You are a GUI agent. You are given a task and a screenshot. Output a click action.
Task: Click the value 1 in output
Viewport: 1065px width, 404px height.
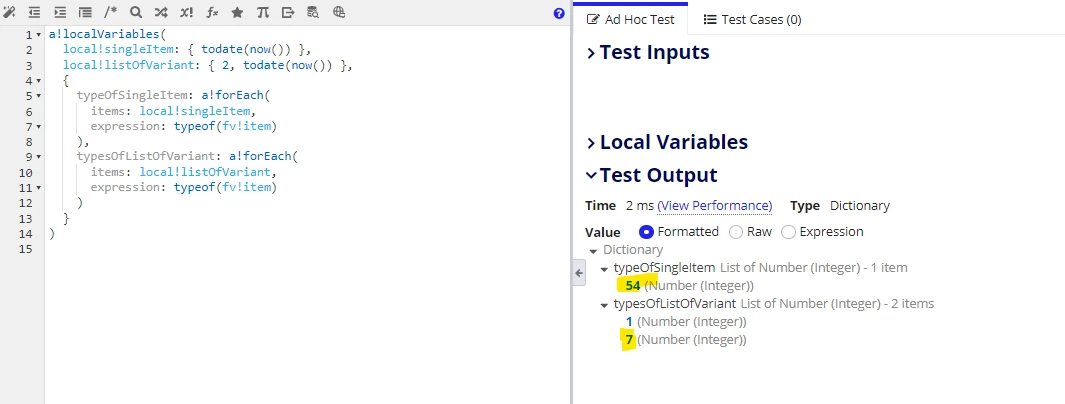tap(630, 321)
